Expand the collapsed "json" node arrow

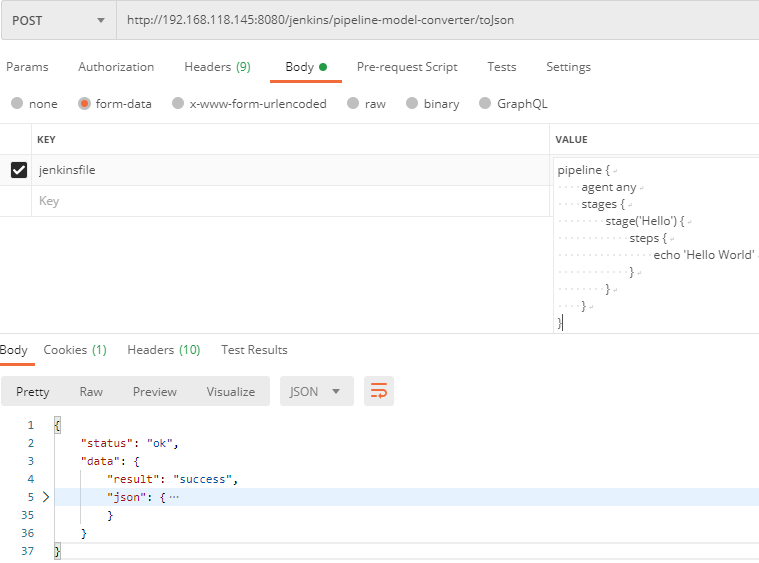[46, 497]
